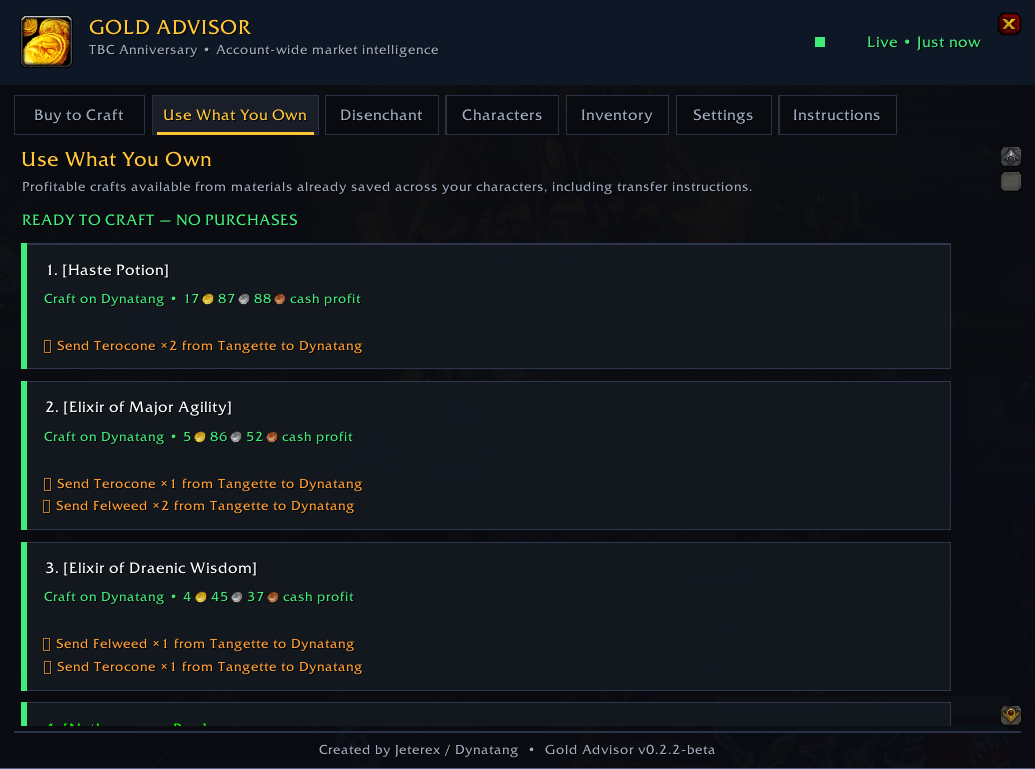Open the Characters tab
Viewport: 1035px width, 769px height.
pos(502,115)
